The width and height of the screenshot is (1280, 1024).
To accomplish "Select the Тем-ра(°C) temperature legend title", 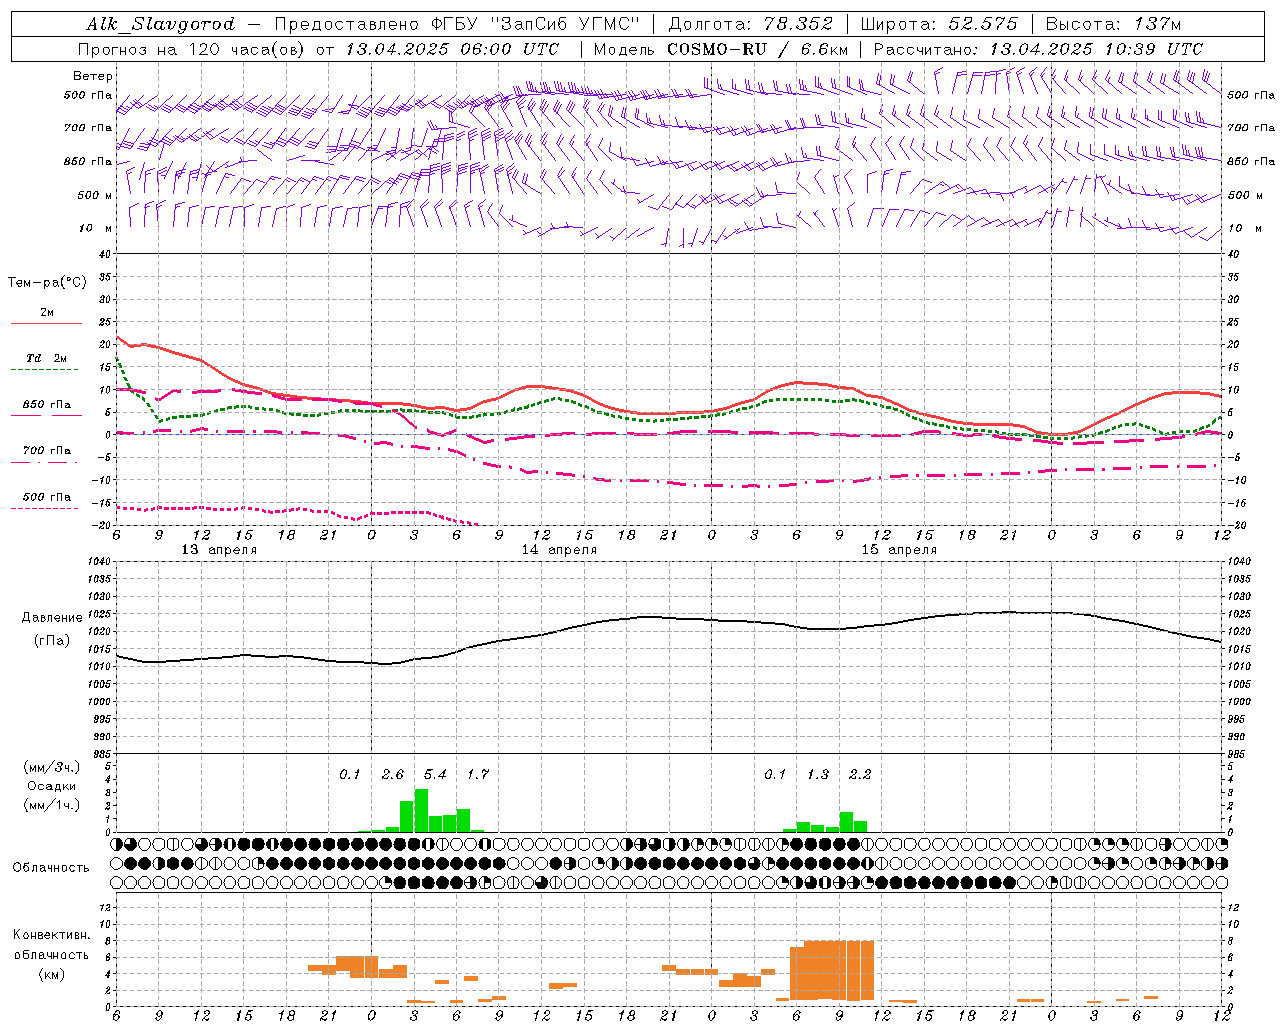I will click(x=47, y=283).
